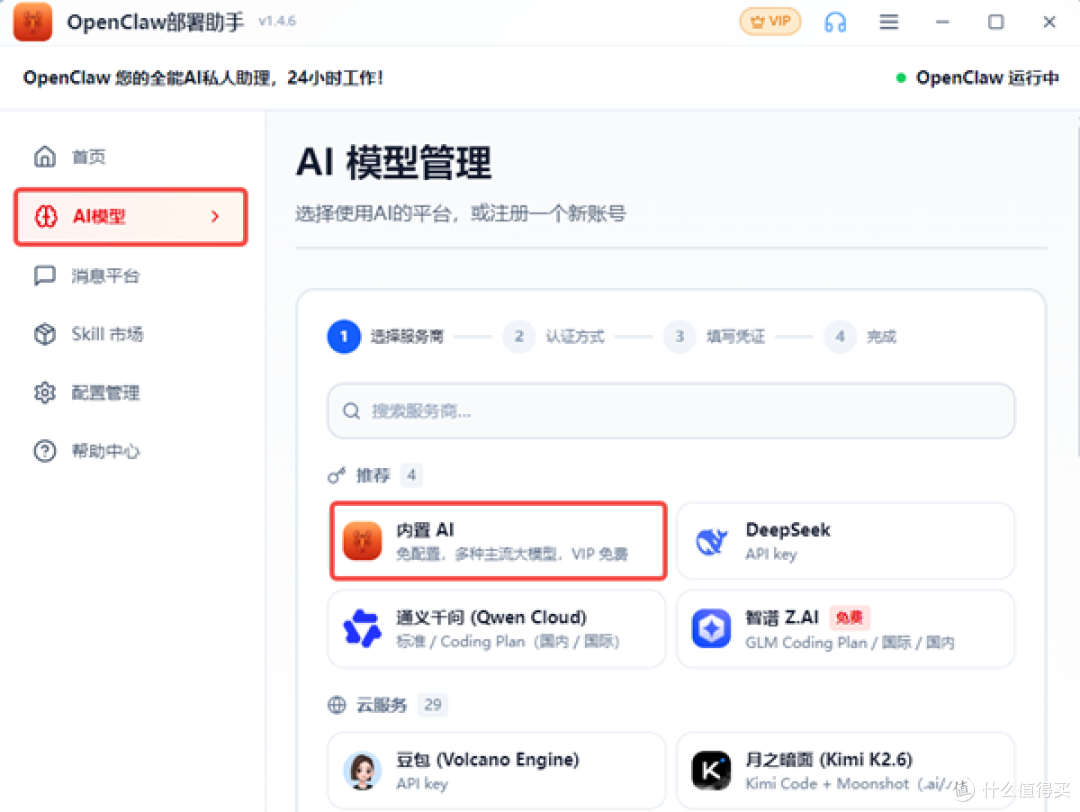Select step 1 选择服务商

coord(386,337)
